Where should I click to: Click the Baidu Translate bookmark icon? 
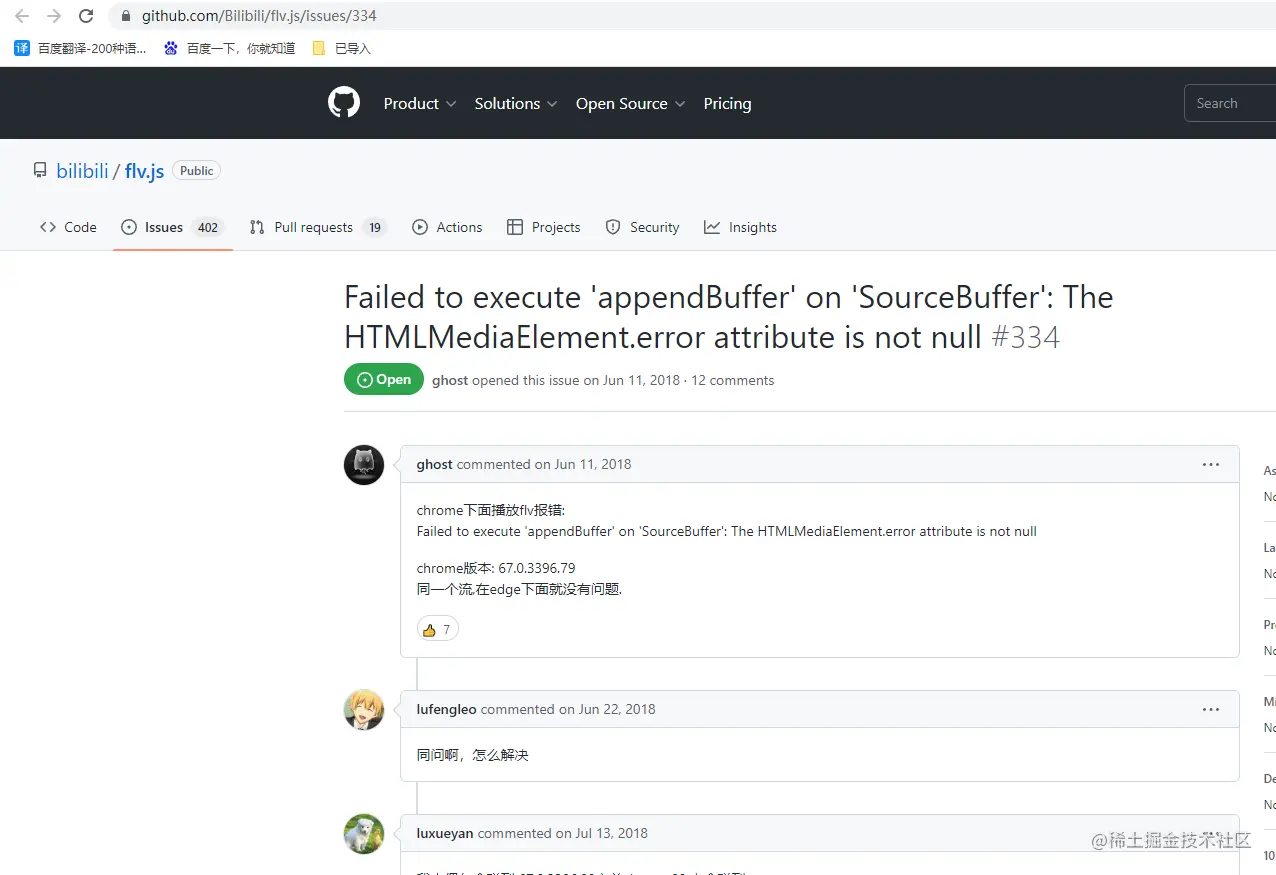(22, 48)
